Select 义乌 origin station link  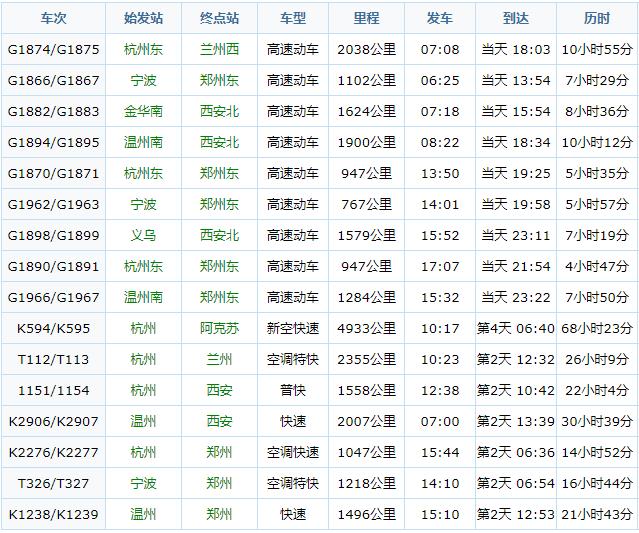coord(143,235)
